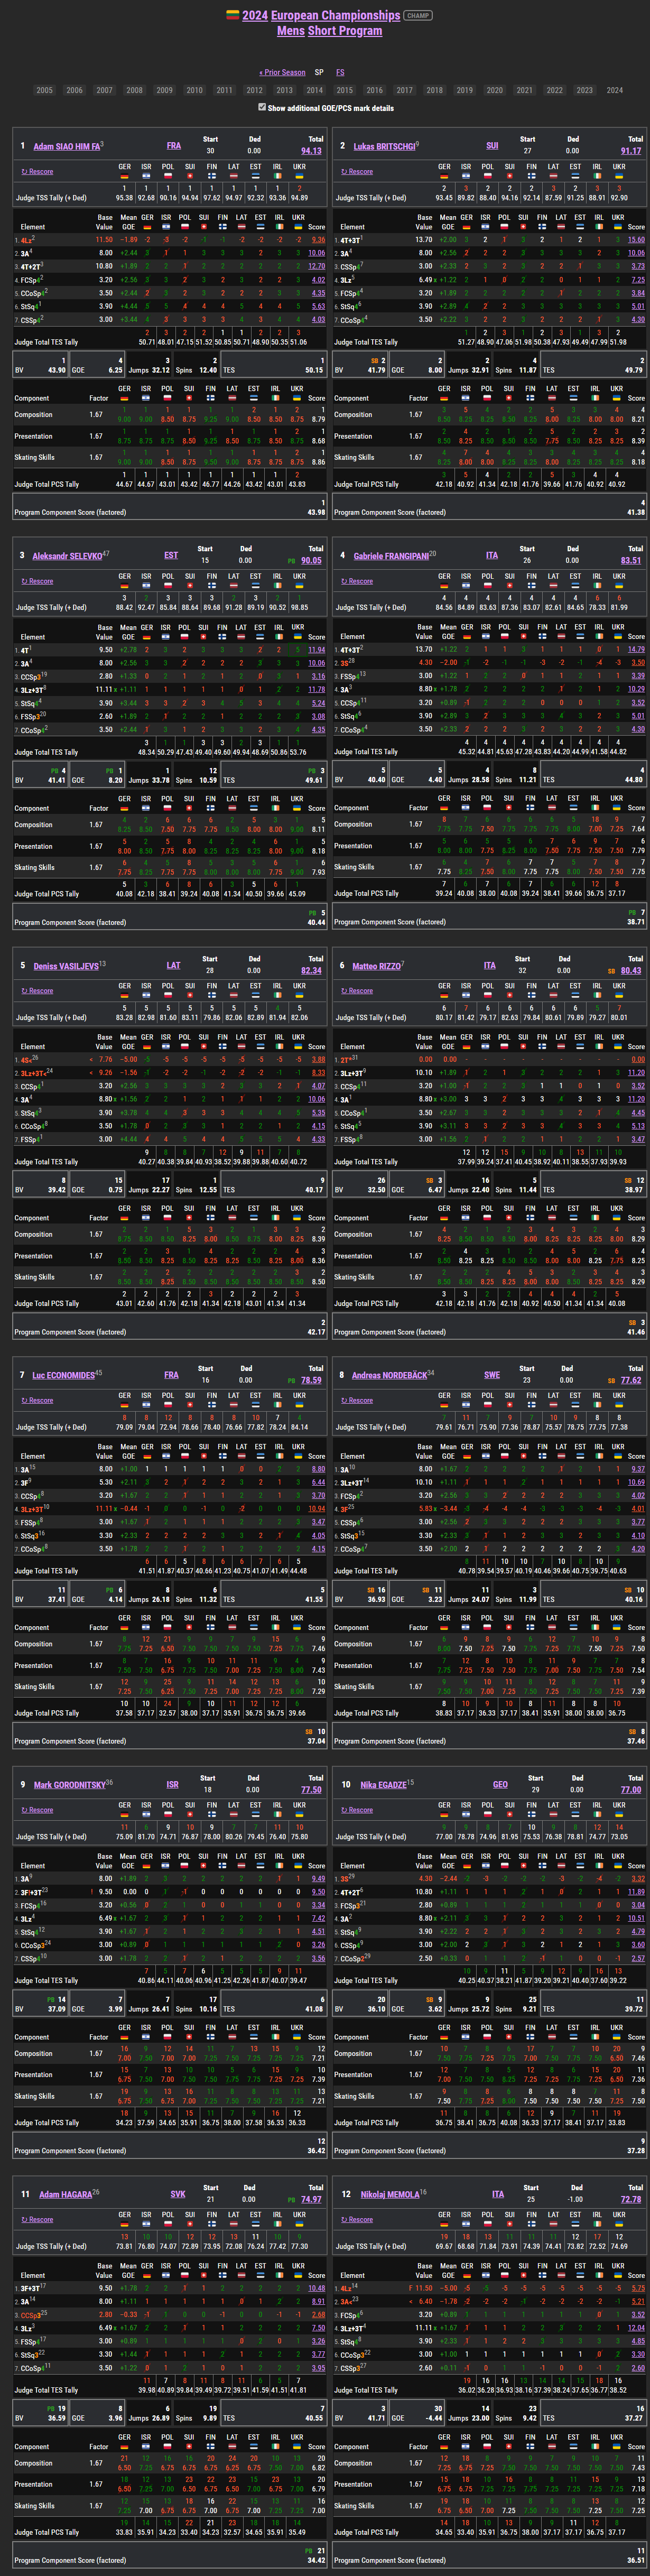Click the Finland flag above Deniss Vasiljevs' Judge TSS Tally
Viewport: 650px width, 2576px height.
(x=211, y=996)
